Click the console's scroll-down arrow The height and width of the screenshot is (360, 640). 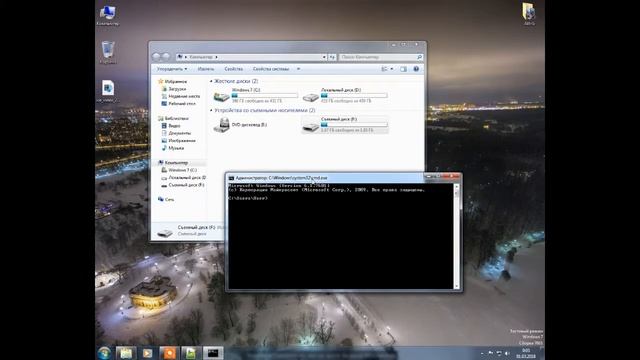[x=456, y=287]
